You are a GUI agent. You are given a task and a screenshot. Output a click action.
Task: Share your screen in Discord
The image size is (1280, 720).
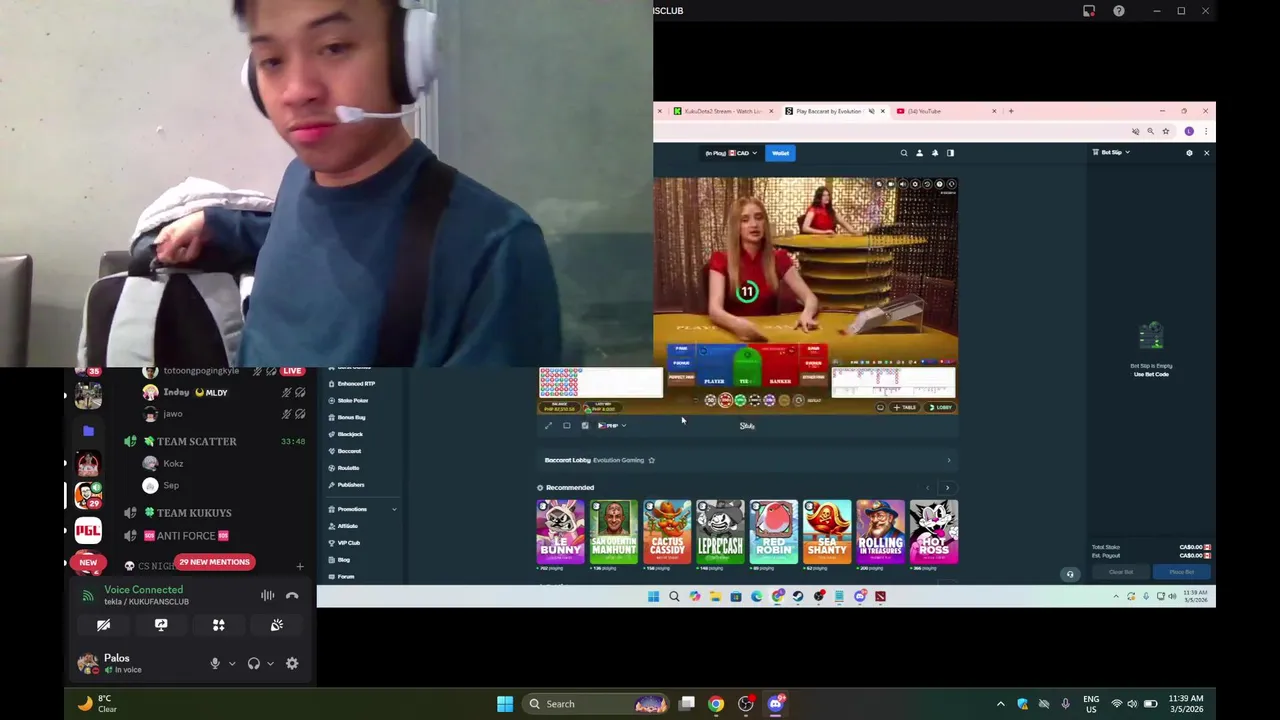(x=161, y=625)
